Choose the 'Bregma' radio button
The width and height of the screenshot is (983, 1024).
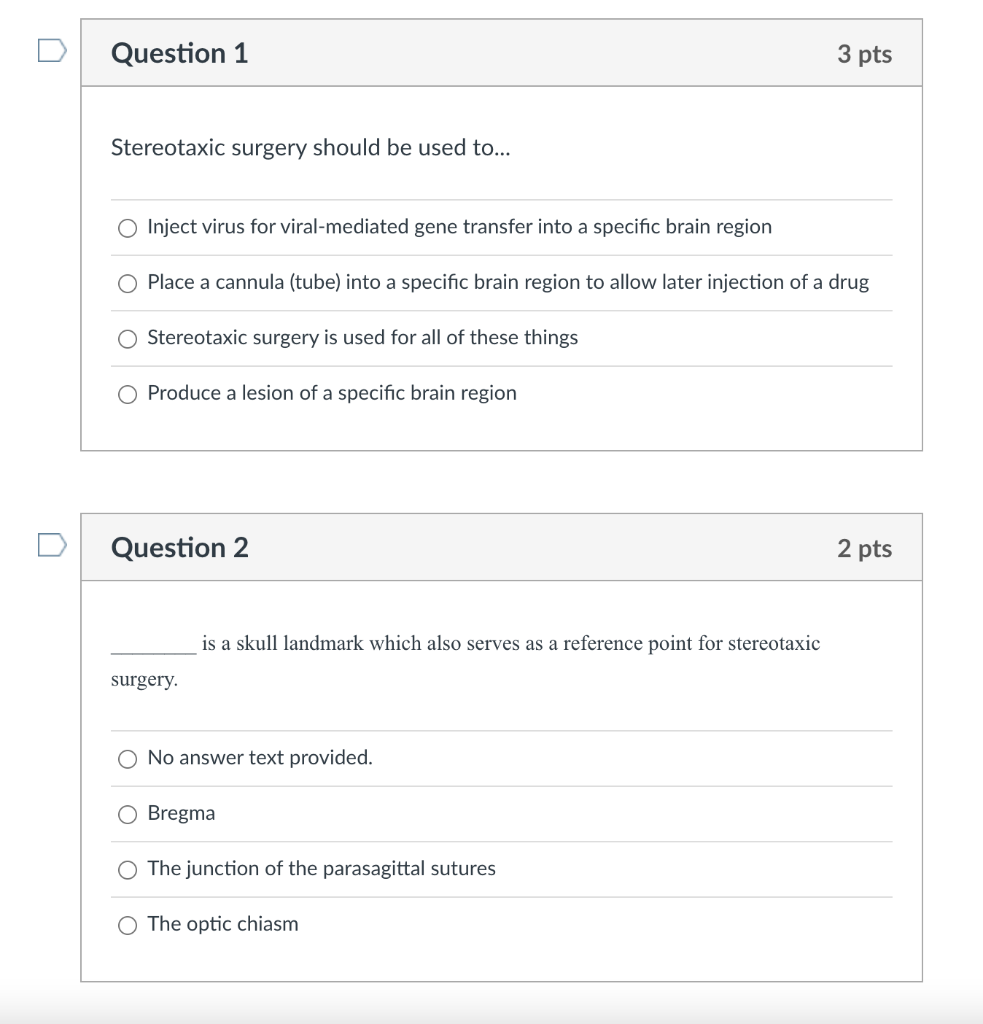point(127,814)
